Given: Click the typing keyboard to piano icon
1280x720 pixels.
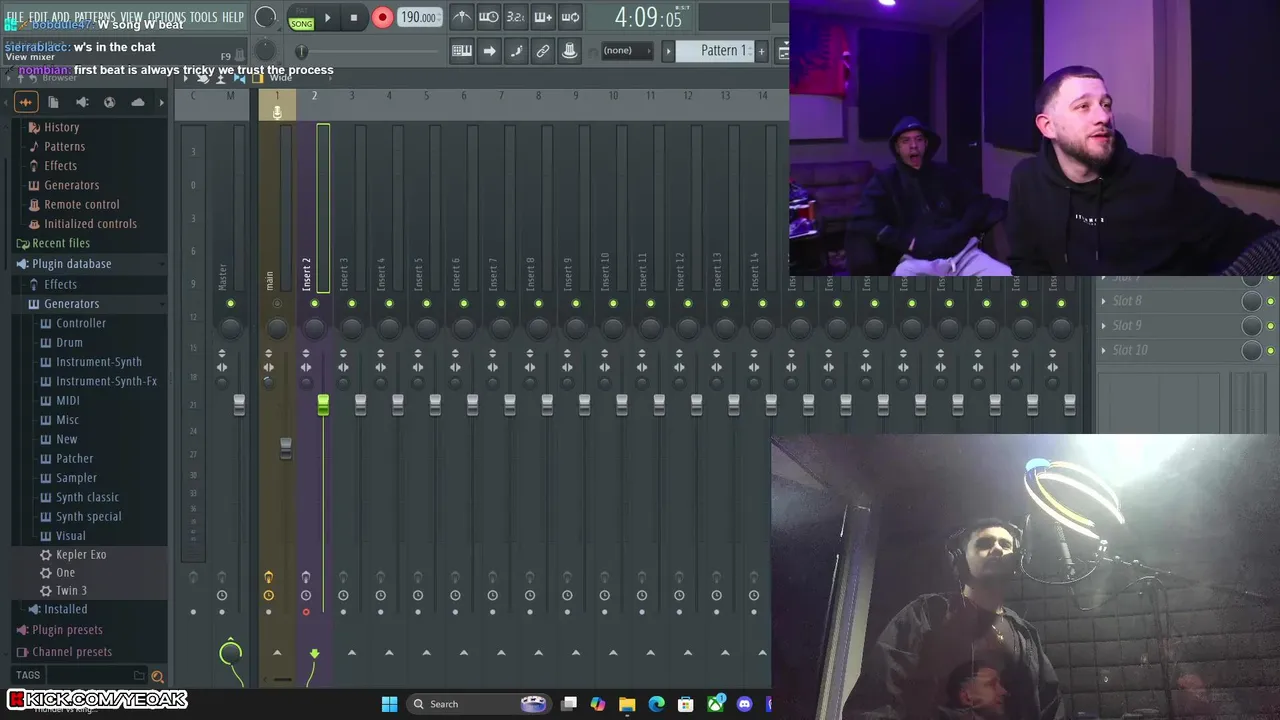Looking at the screenshot, I should 462,51.
